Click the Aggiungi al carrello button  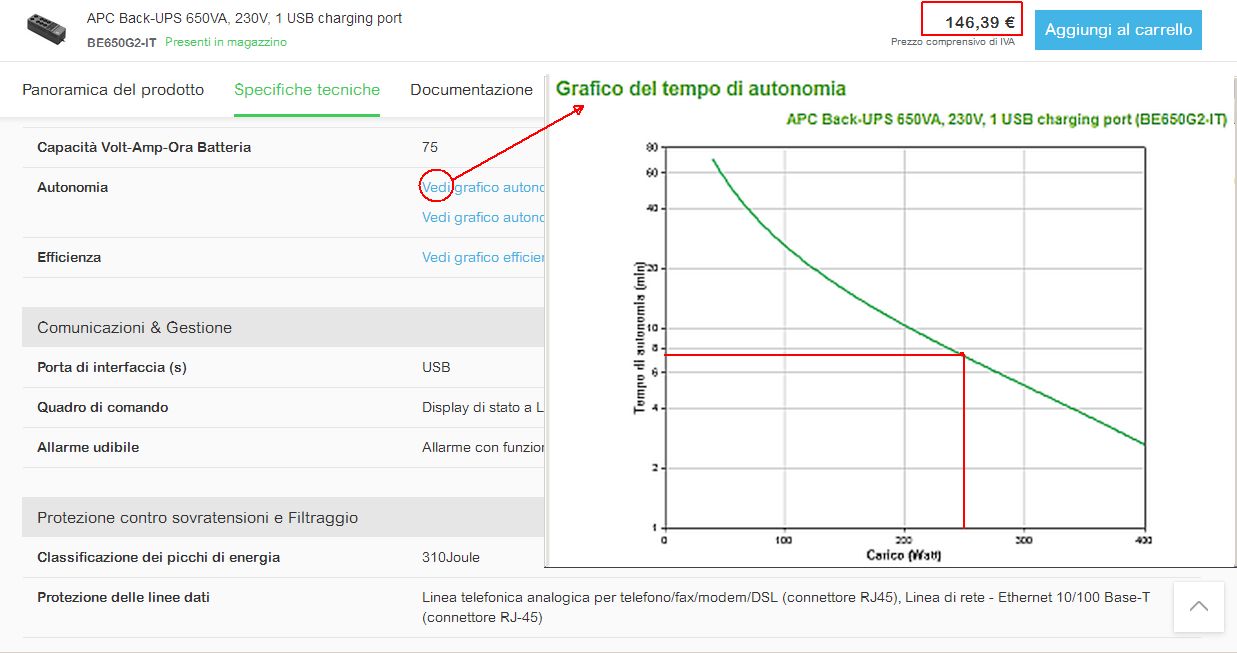pos(1118,30)
